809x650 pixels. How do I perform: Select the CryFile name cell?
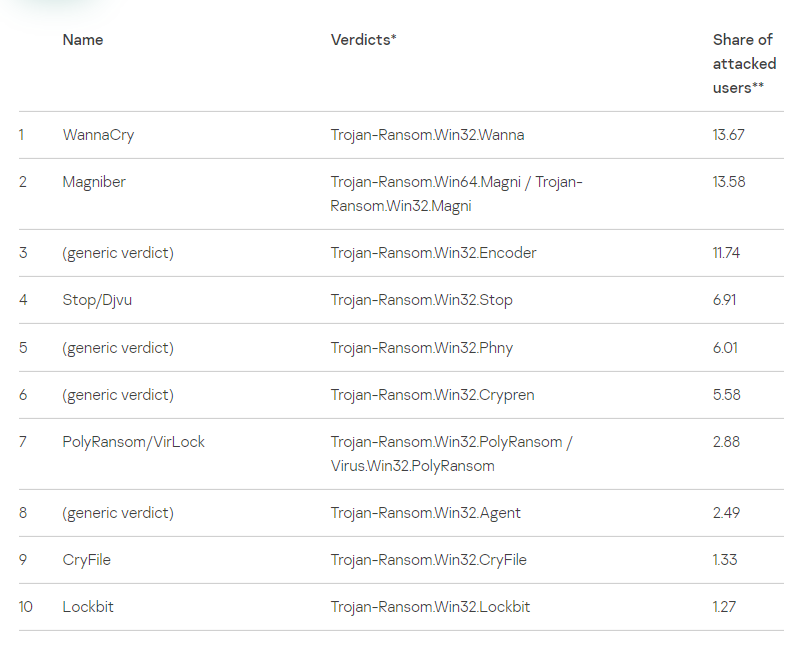coord(86,560)
